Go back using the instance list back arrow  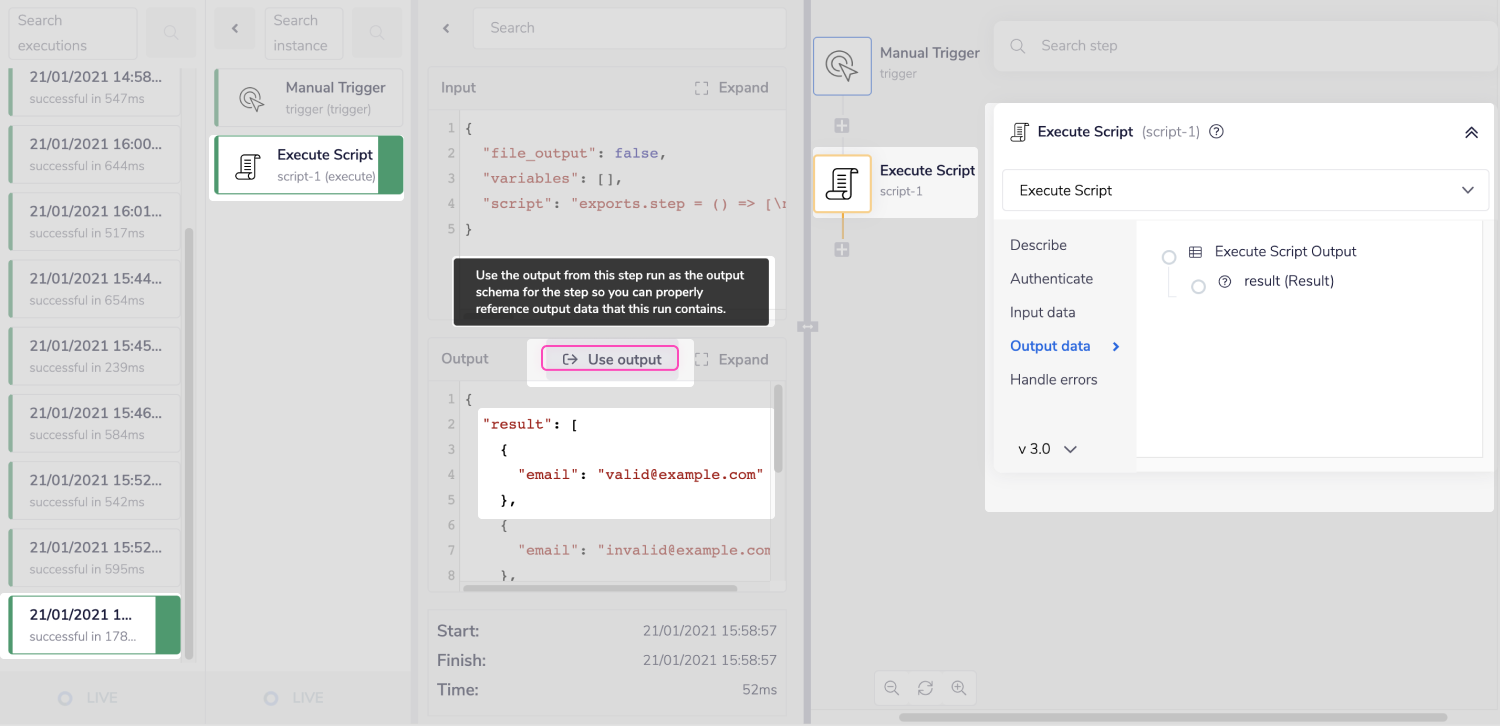(x=235, y=29)
